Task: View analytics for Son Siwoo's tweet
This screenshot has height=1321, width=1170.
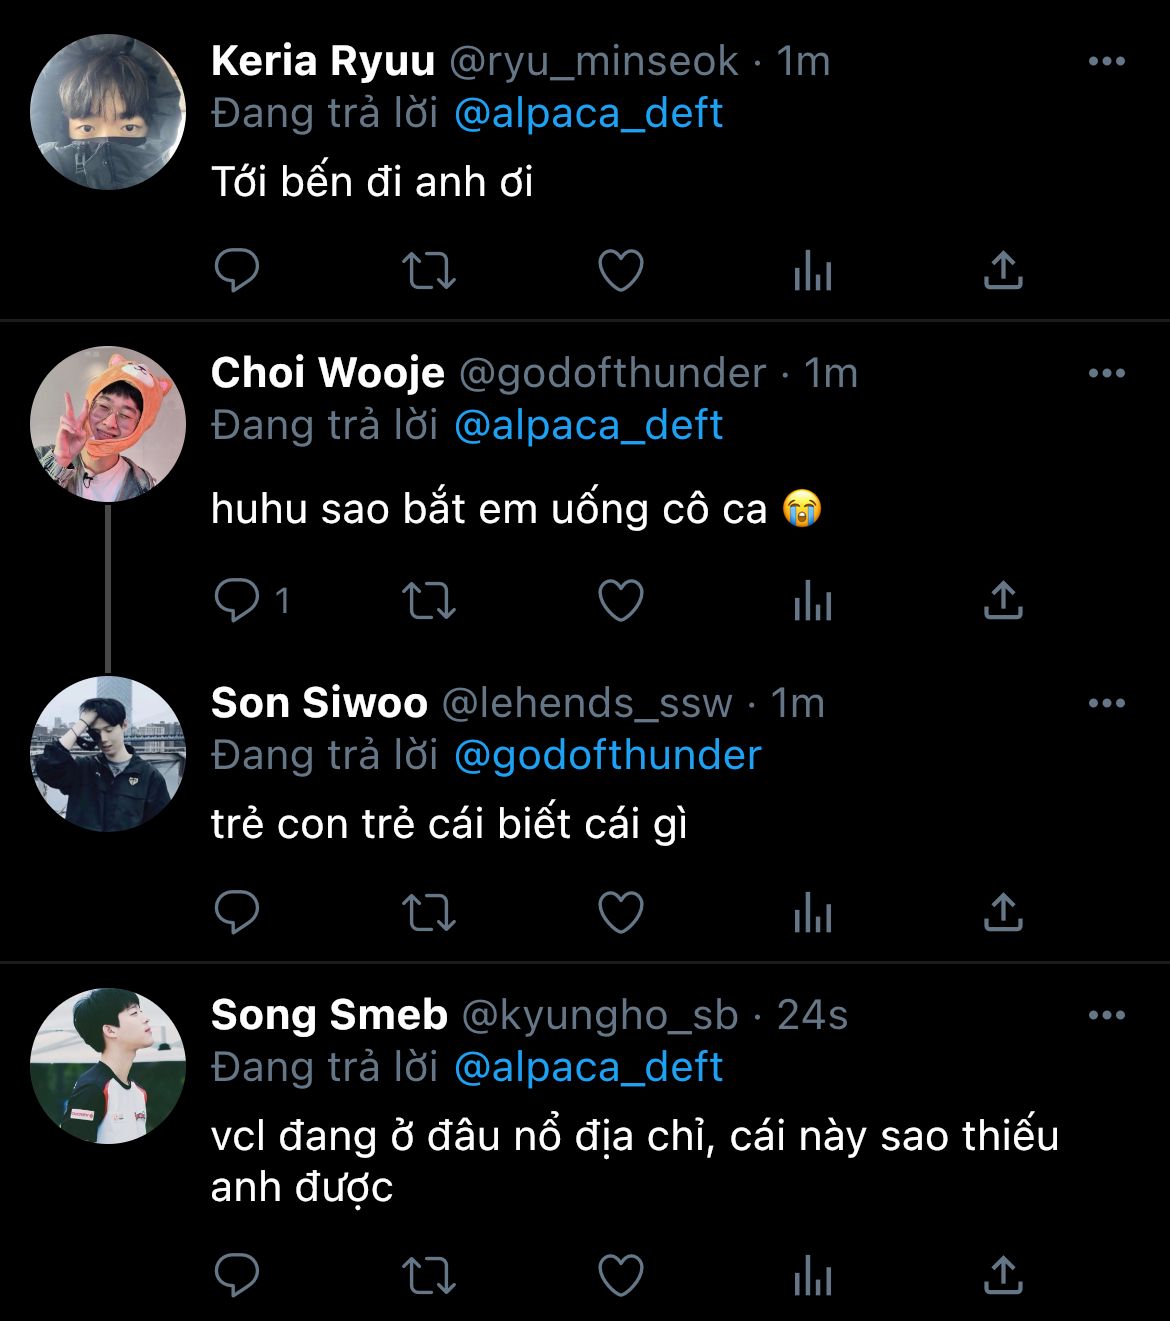Action: tap(812, 912)
